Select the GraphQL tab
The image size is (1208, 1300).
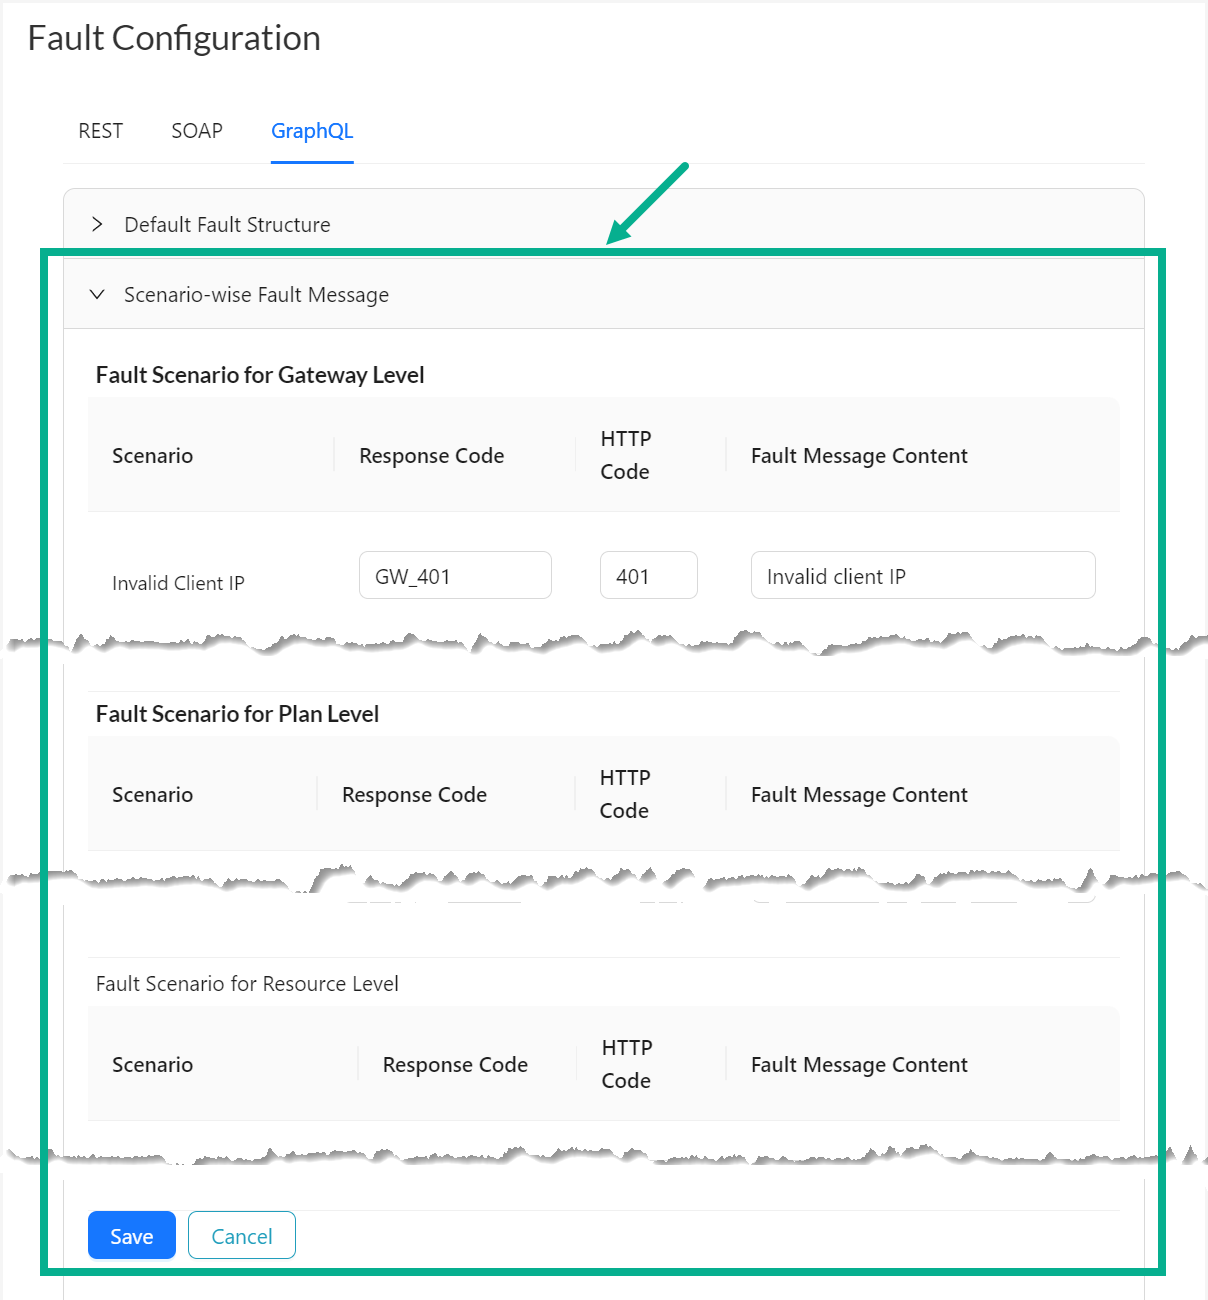(312, 131)
